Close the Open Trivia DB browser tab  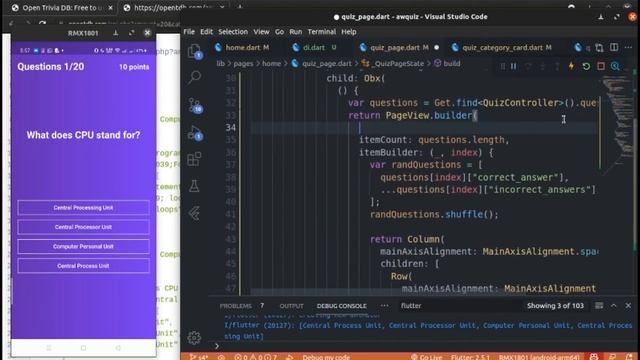[110, 8]
